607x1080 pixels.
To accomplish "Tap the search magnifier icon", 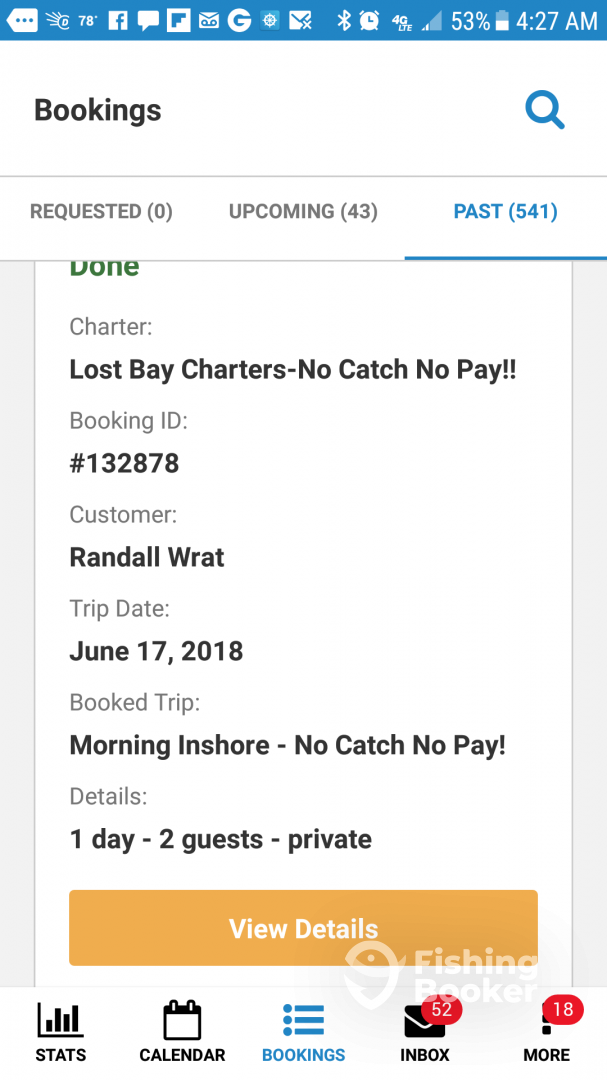I will (545, 110).
